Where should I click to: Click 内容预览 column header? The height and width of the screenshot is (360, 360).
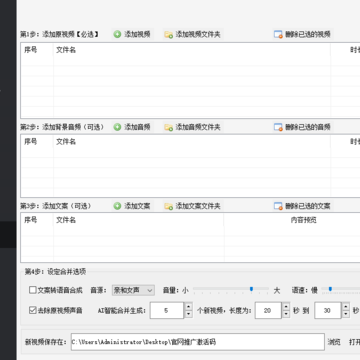304,220
